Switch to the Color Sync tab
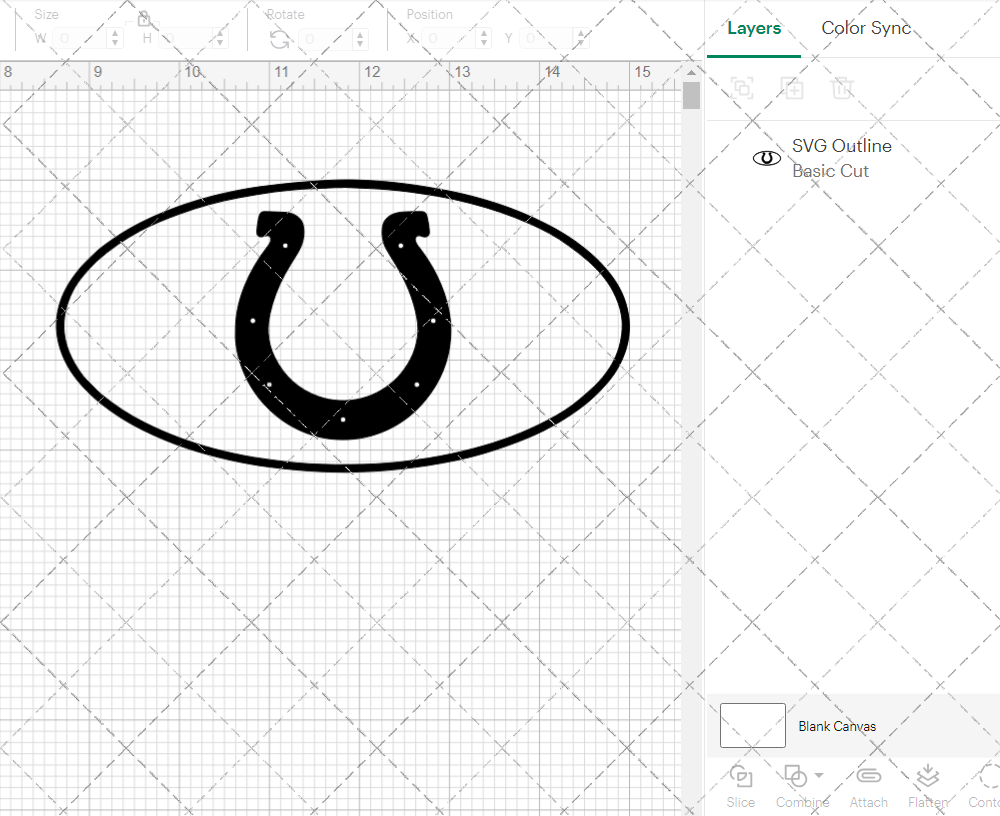 (x=866, y=28)
